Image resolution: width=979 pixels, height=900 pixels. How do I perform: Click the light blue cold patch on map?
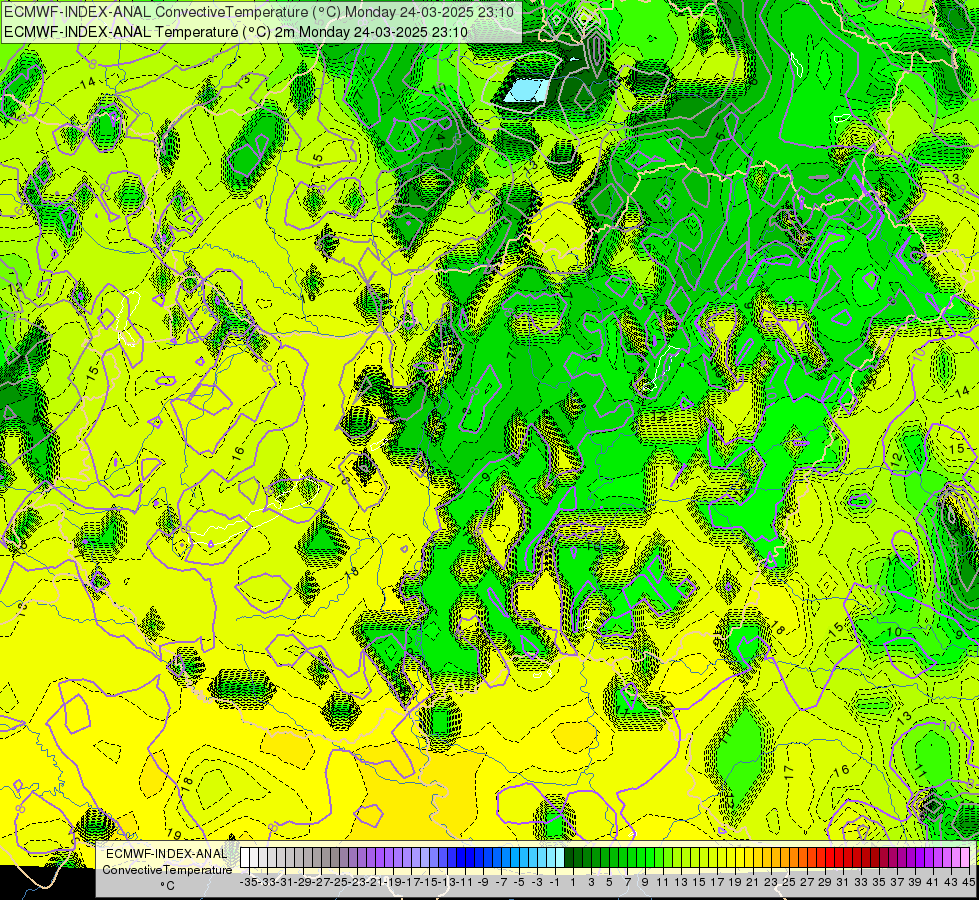(x=528, y=91)
